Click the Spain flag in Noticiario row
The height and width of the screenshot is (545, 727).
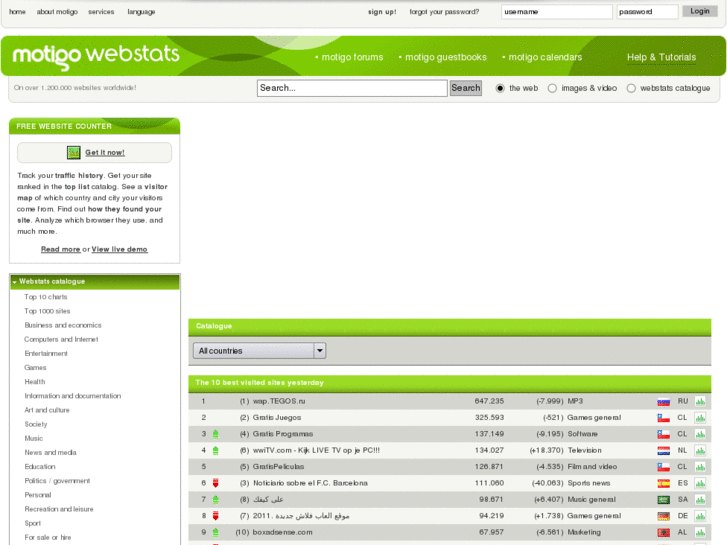pos(663,483)
